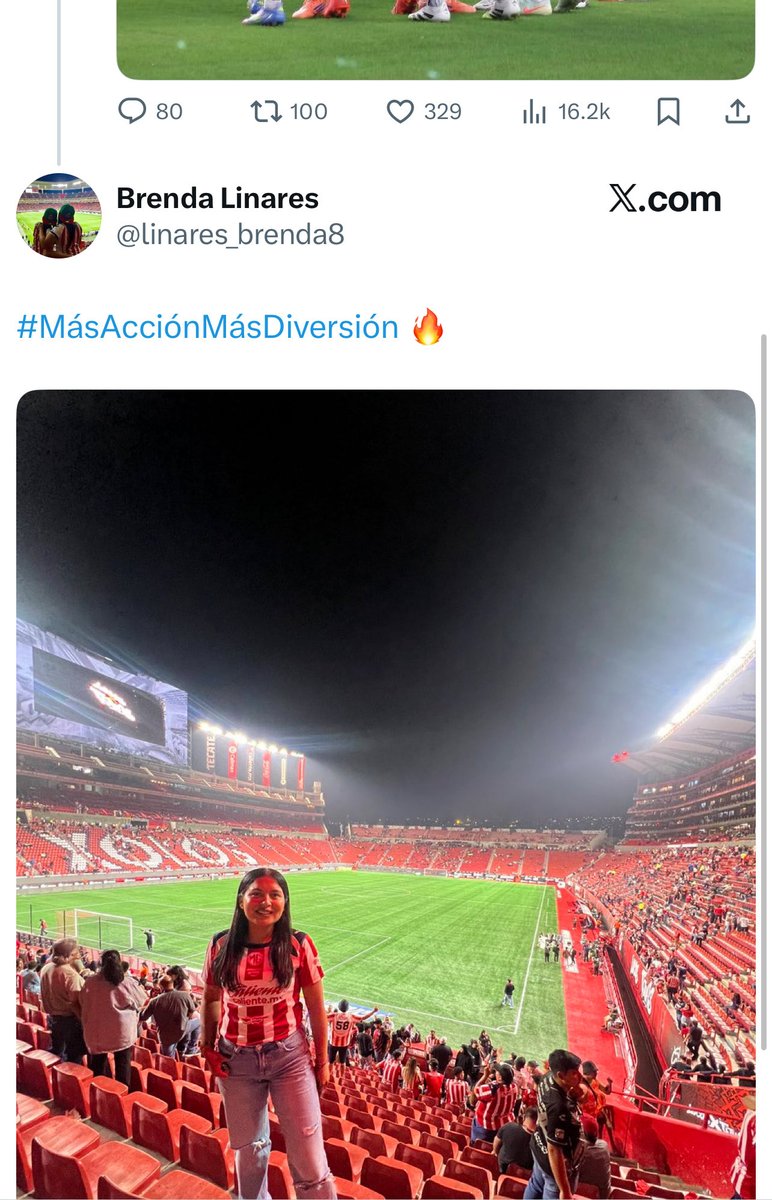The image size is (772, 1200).
Task: Open the stadium photo attachment
Action: pos(386,794)
